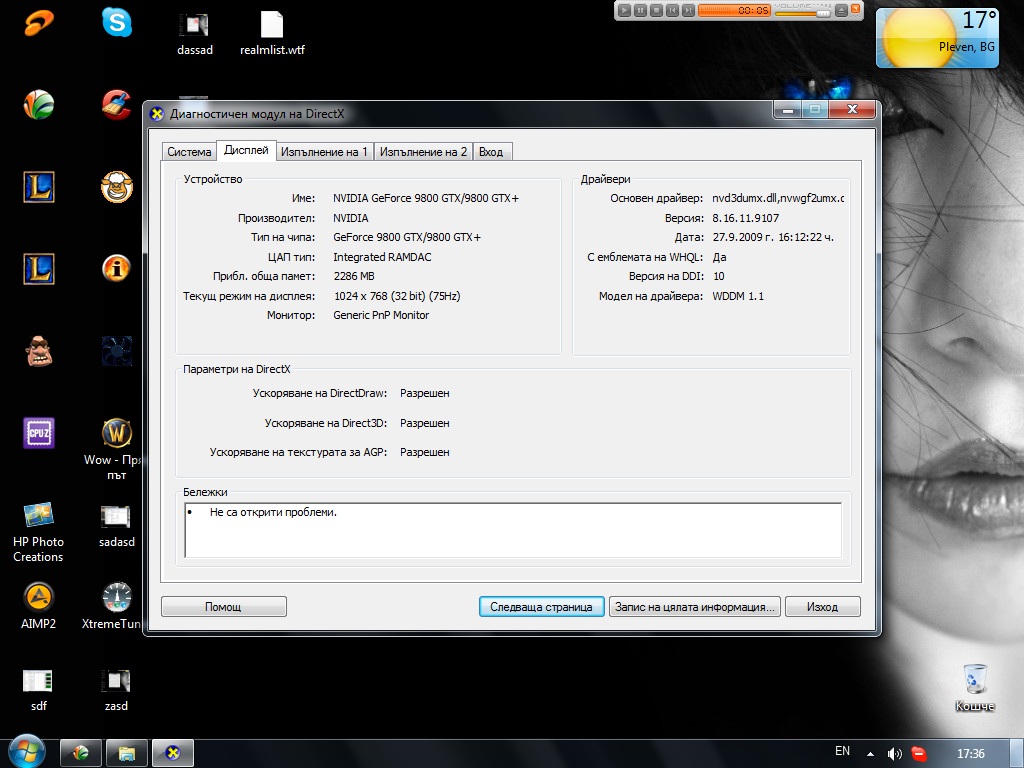
Task: Stop playback in the mini player widget
Action: pyautogui.click(x=656, y=10)
